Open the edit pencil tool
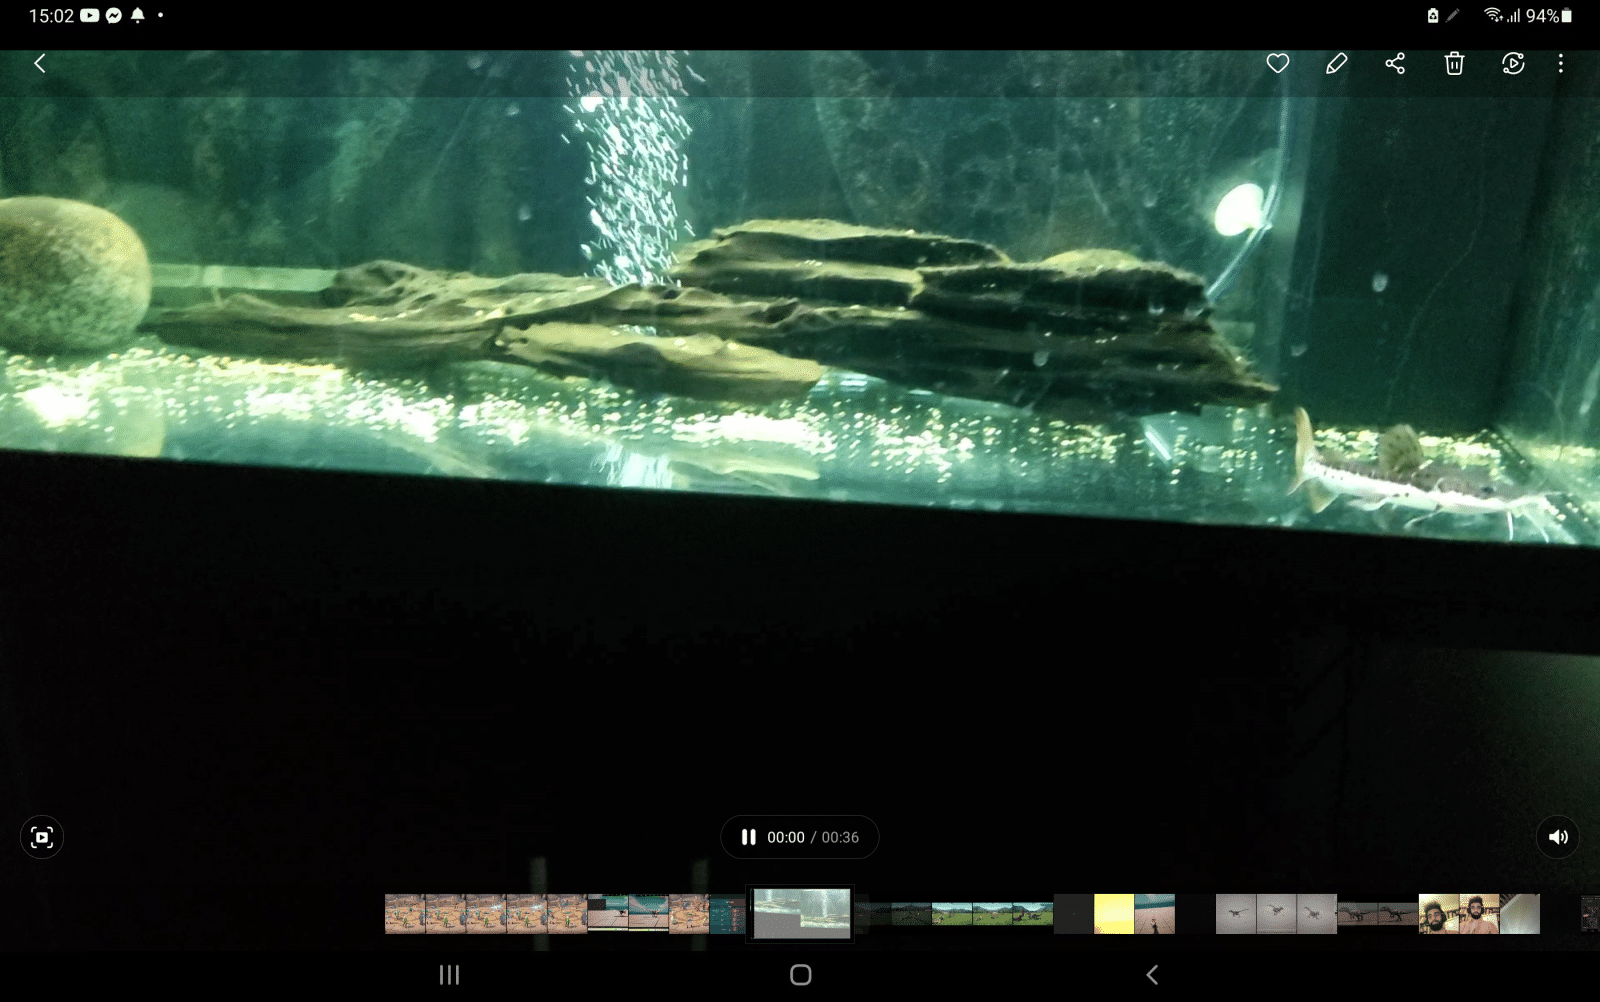This screenshot has width=1600, height=1002. [1336, 64]
